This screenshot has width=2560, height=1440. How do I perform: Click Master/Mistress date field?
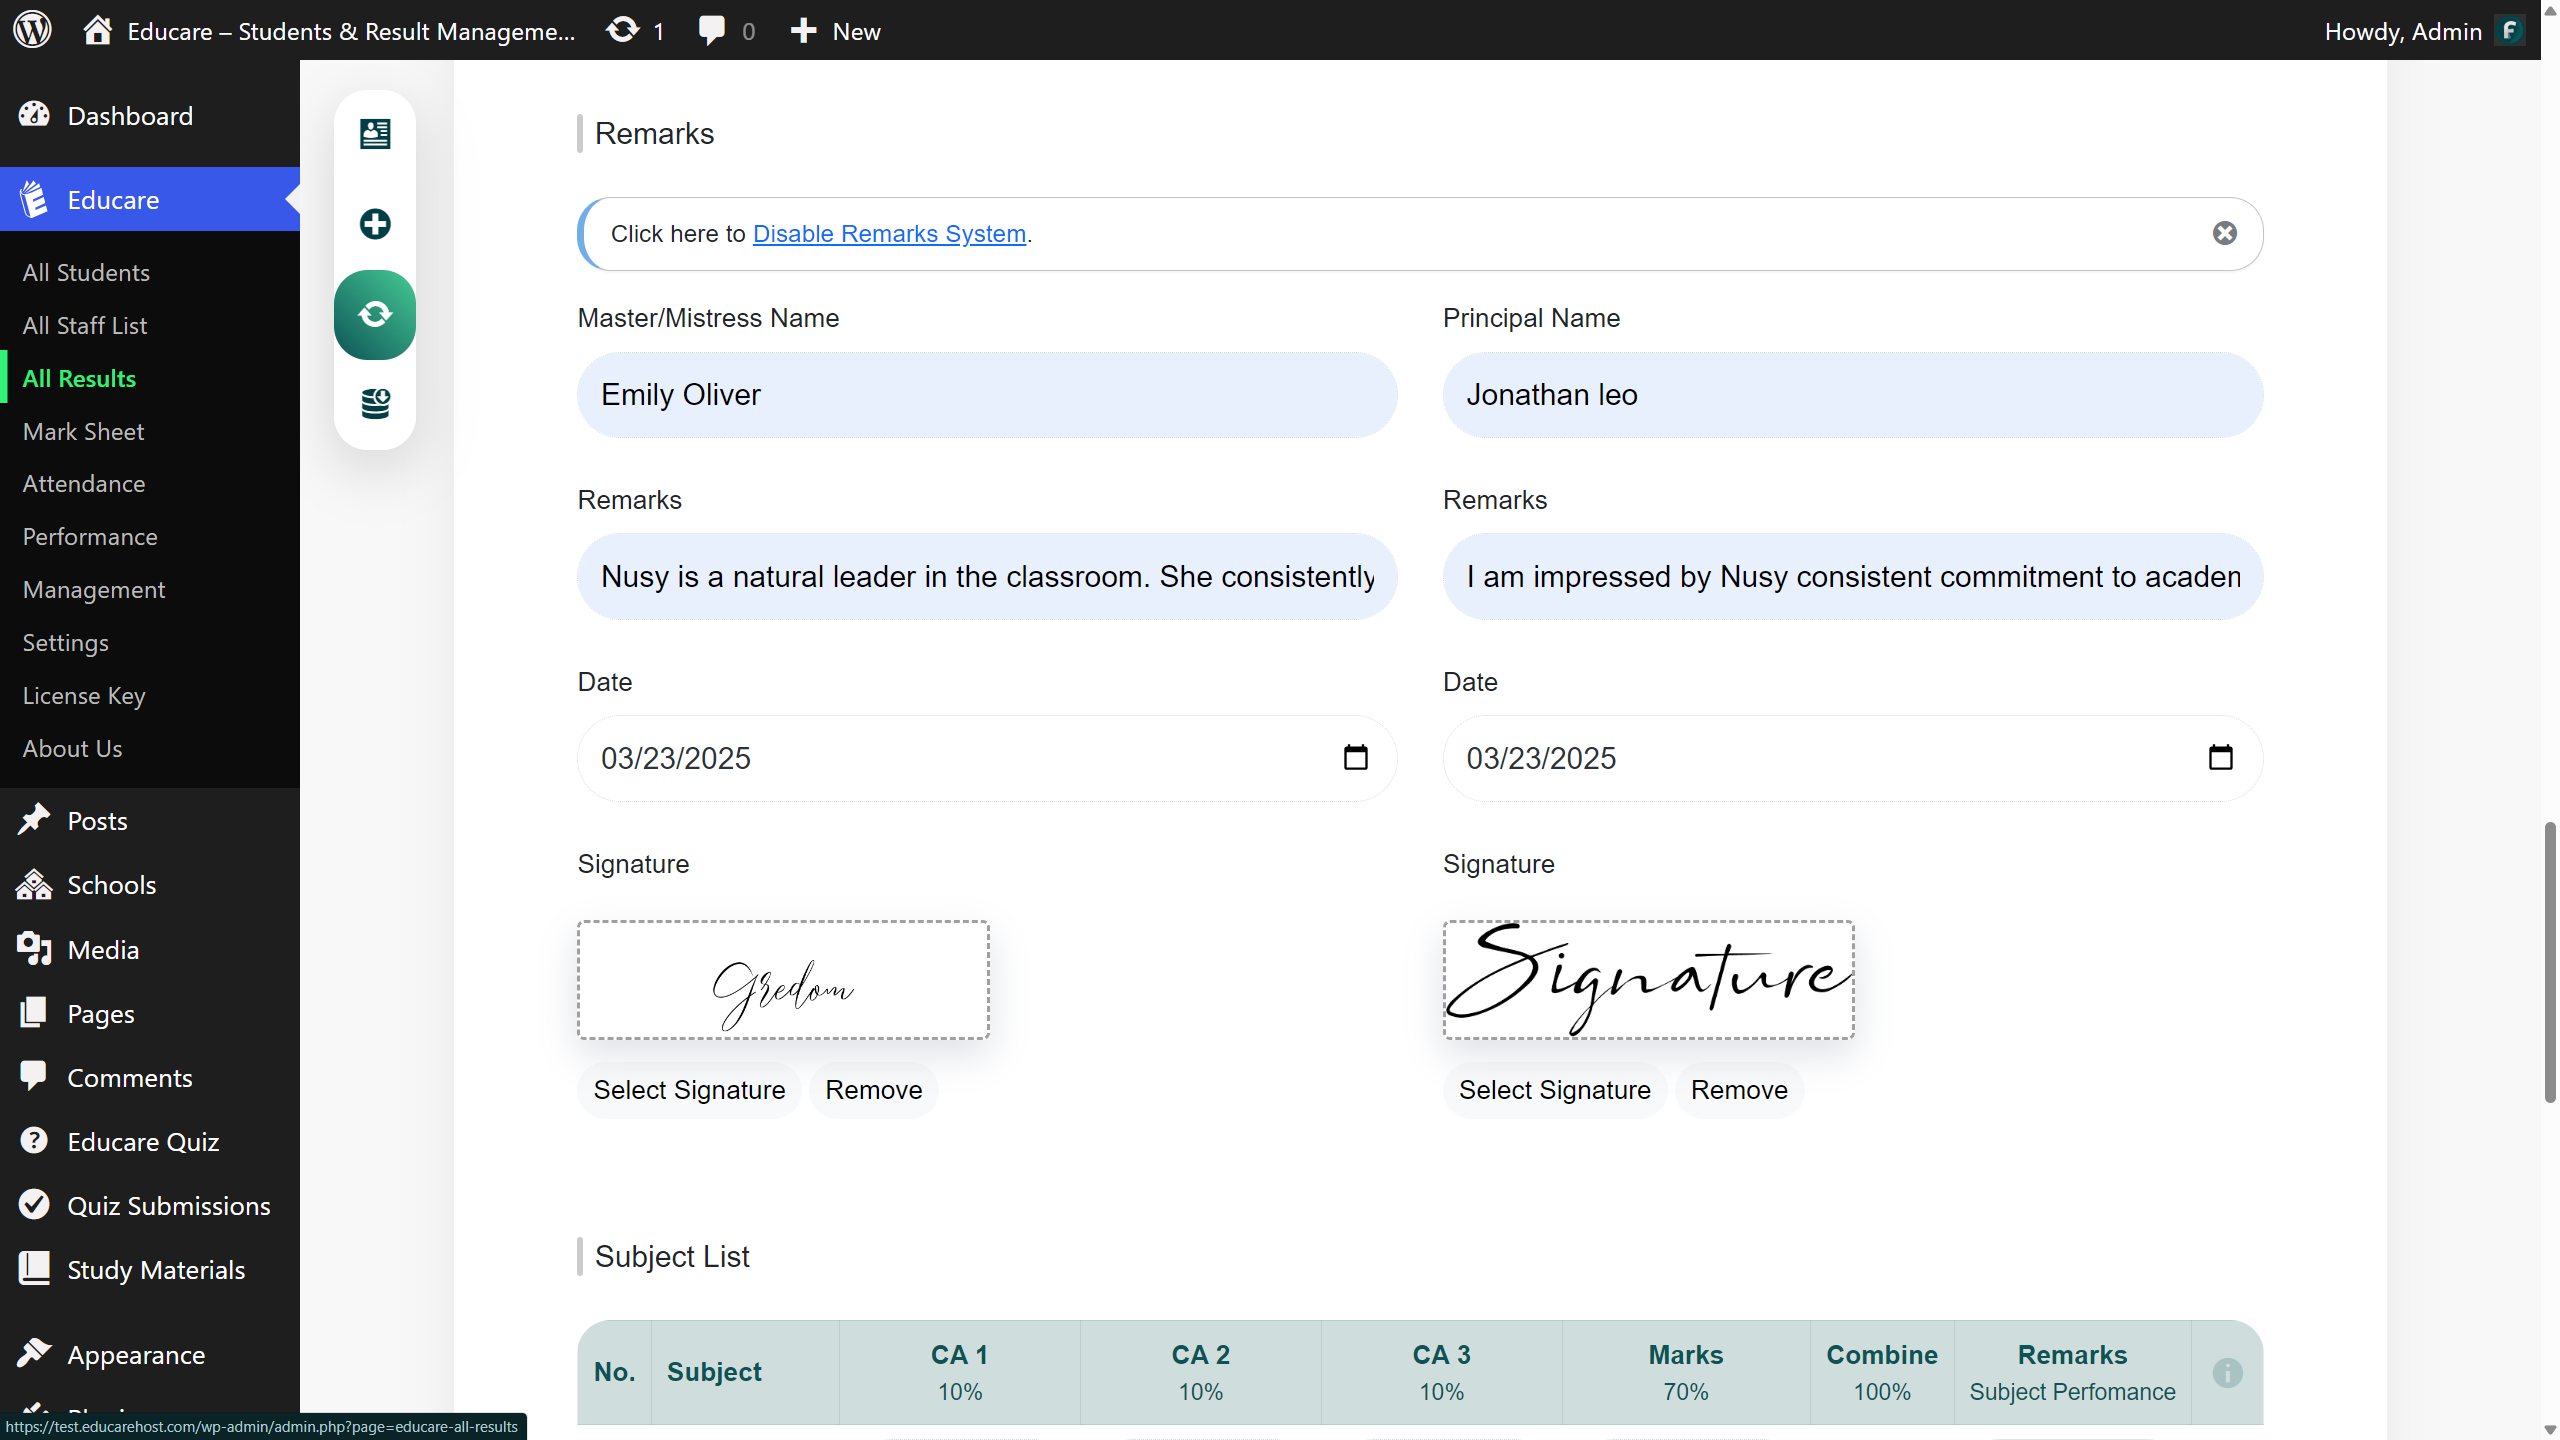click(x=987, y=758)
